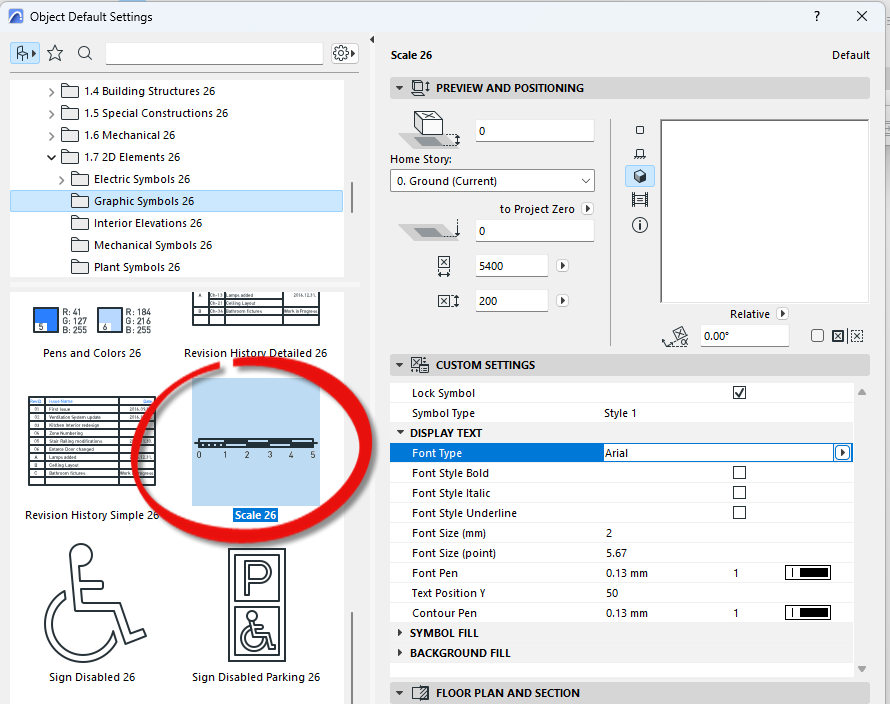Select the side elevation preview icon
The image size is (890, 704).
640,154
